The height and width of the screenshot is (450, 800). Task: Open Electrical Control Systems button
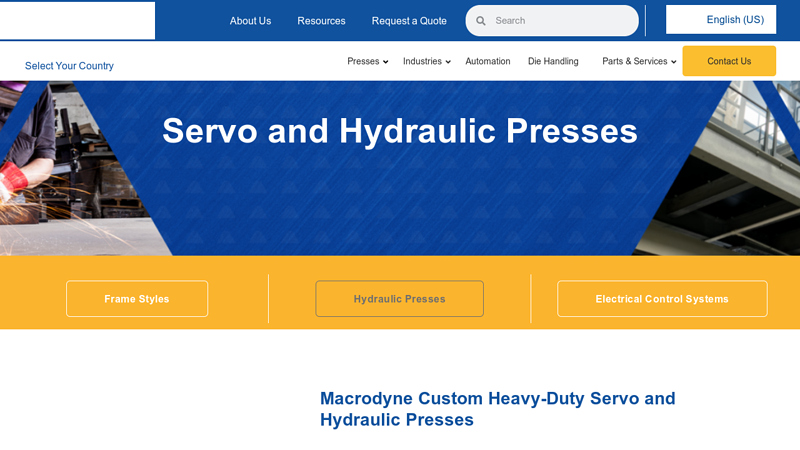click(662, 298)
